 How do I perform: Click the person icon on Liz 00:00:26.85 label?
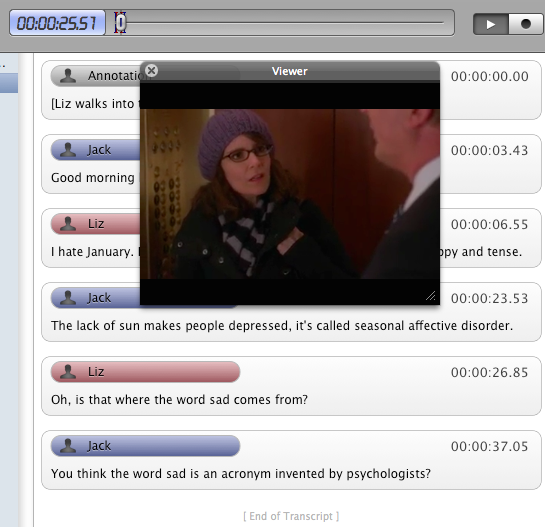pyautogui.click(x=68, y=372)
